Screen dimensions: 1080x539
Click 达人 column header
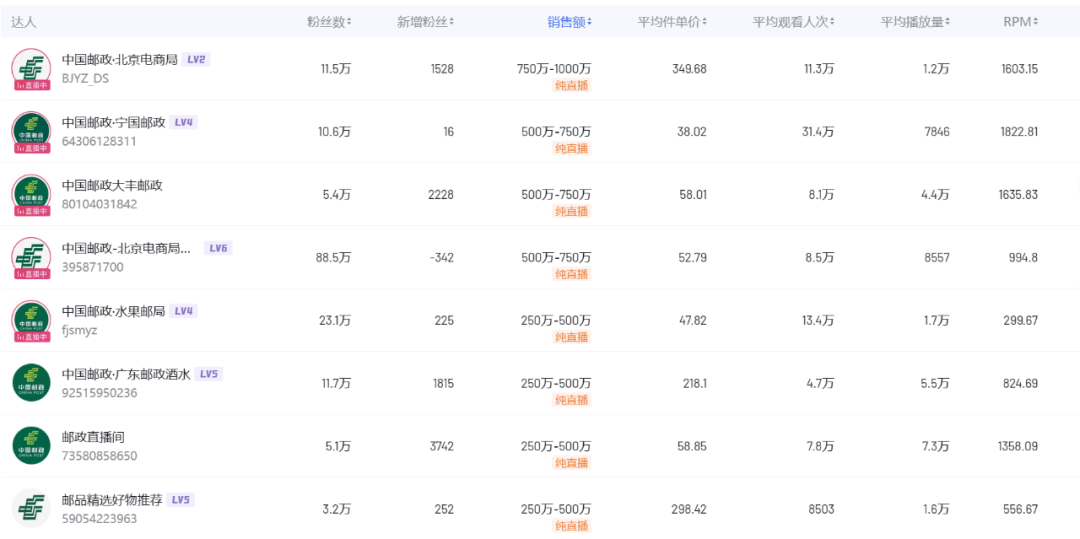[23, 22]
